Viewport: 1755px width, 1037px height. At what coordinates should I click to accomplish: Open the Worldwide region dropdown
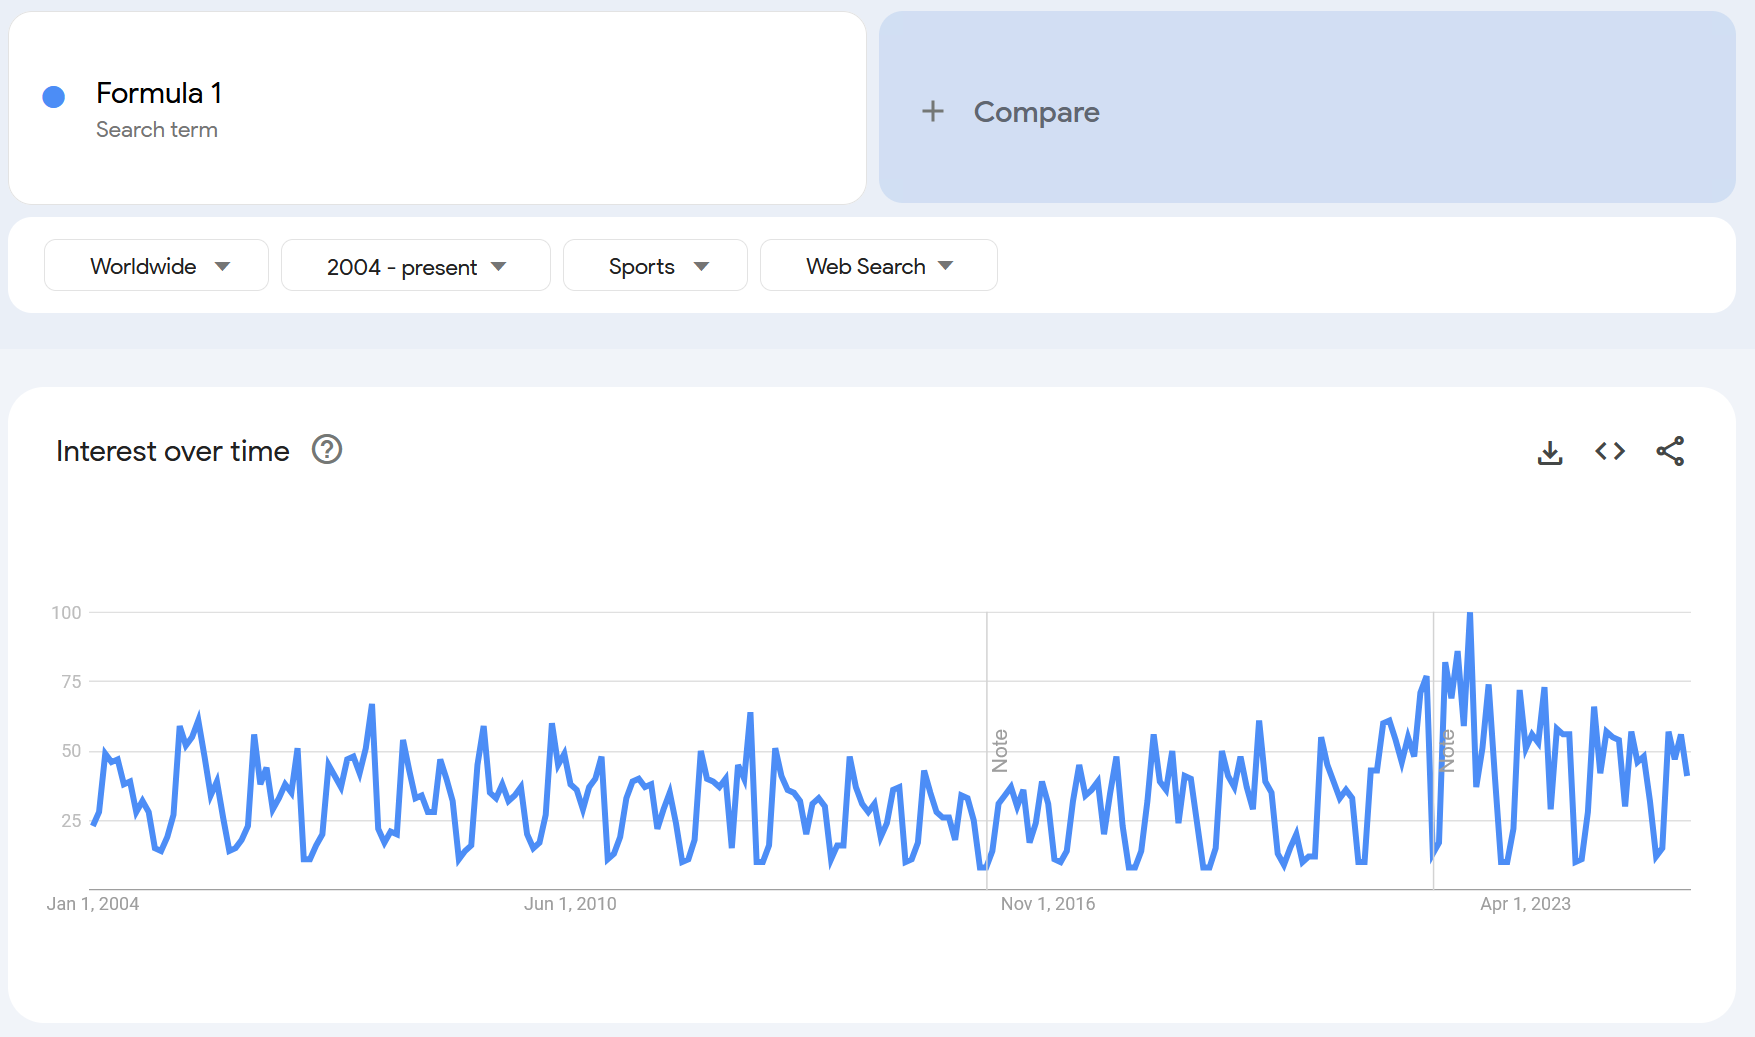[156, 265]
